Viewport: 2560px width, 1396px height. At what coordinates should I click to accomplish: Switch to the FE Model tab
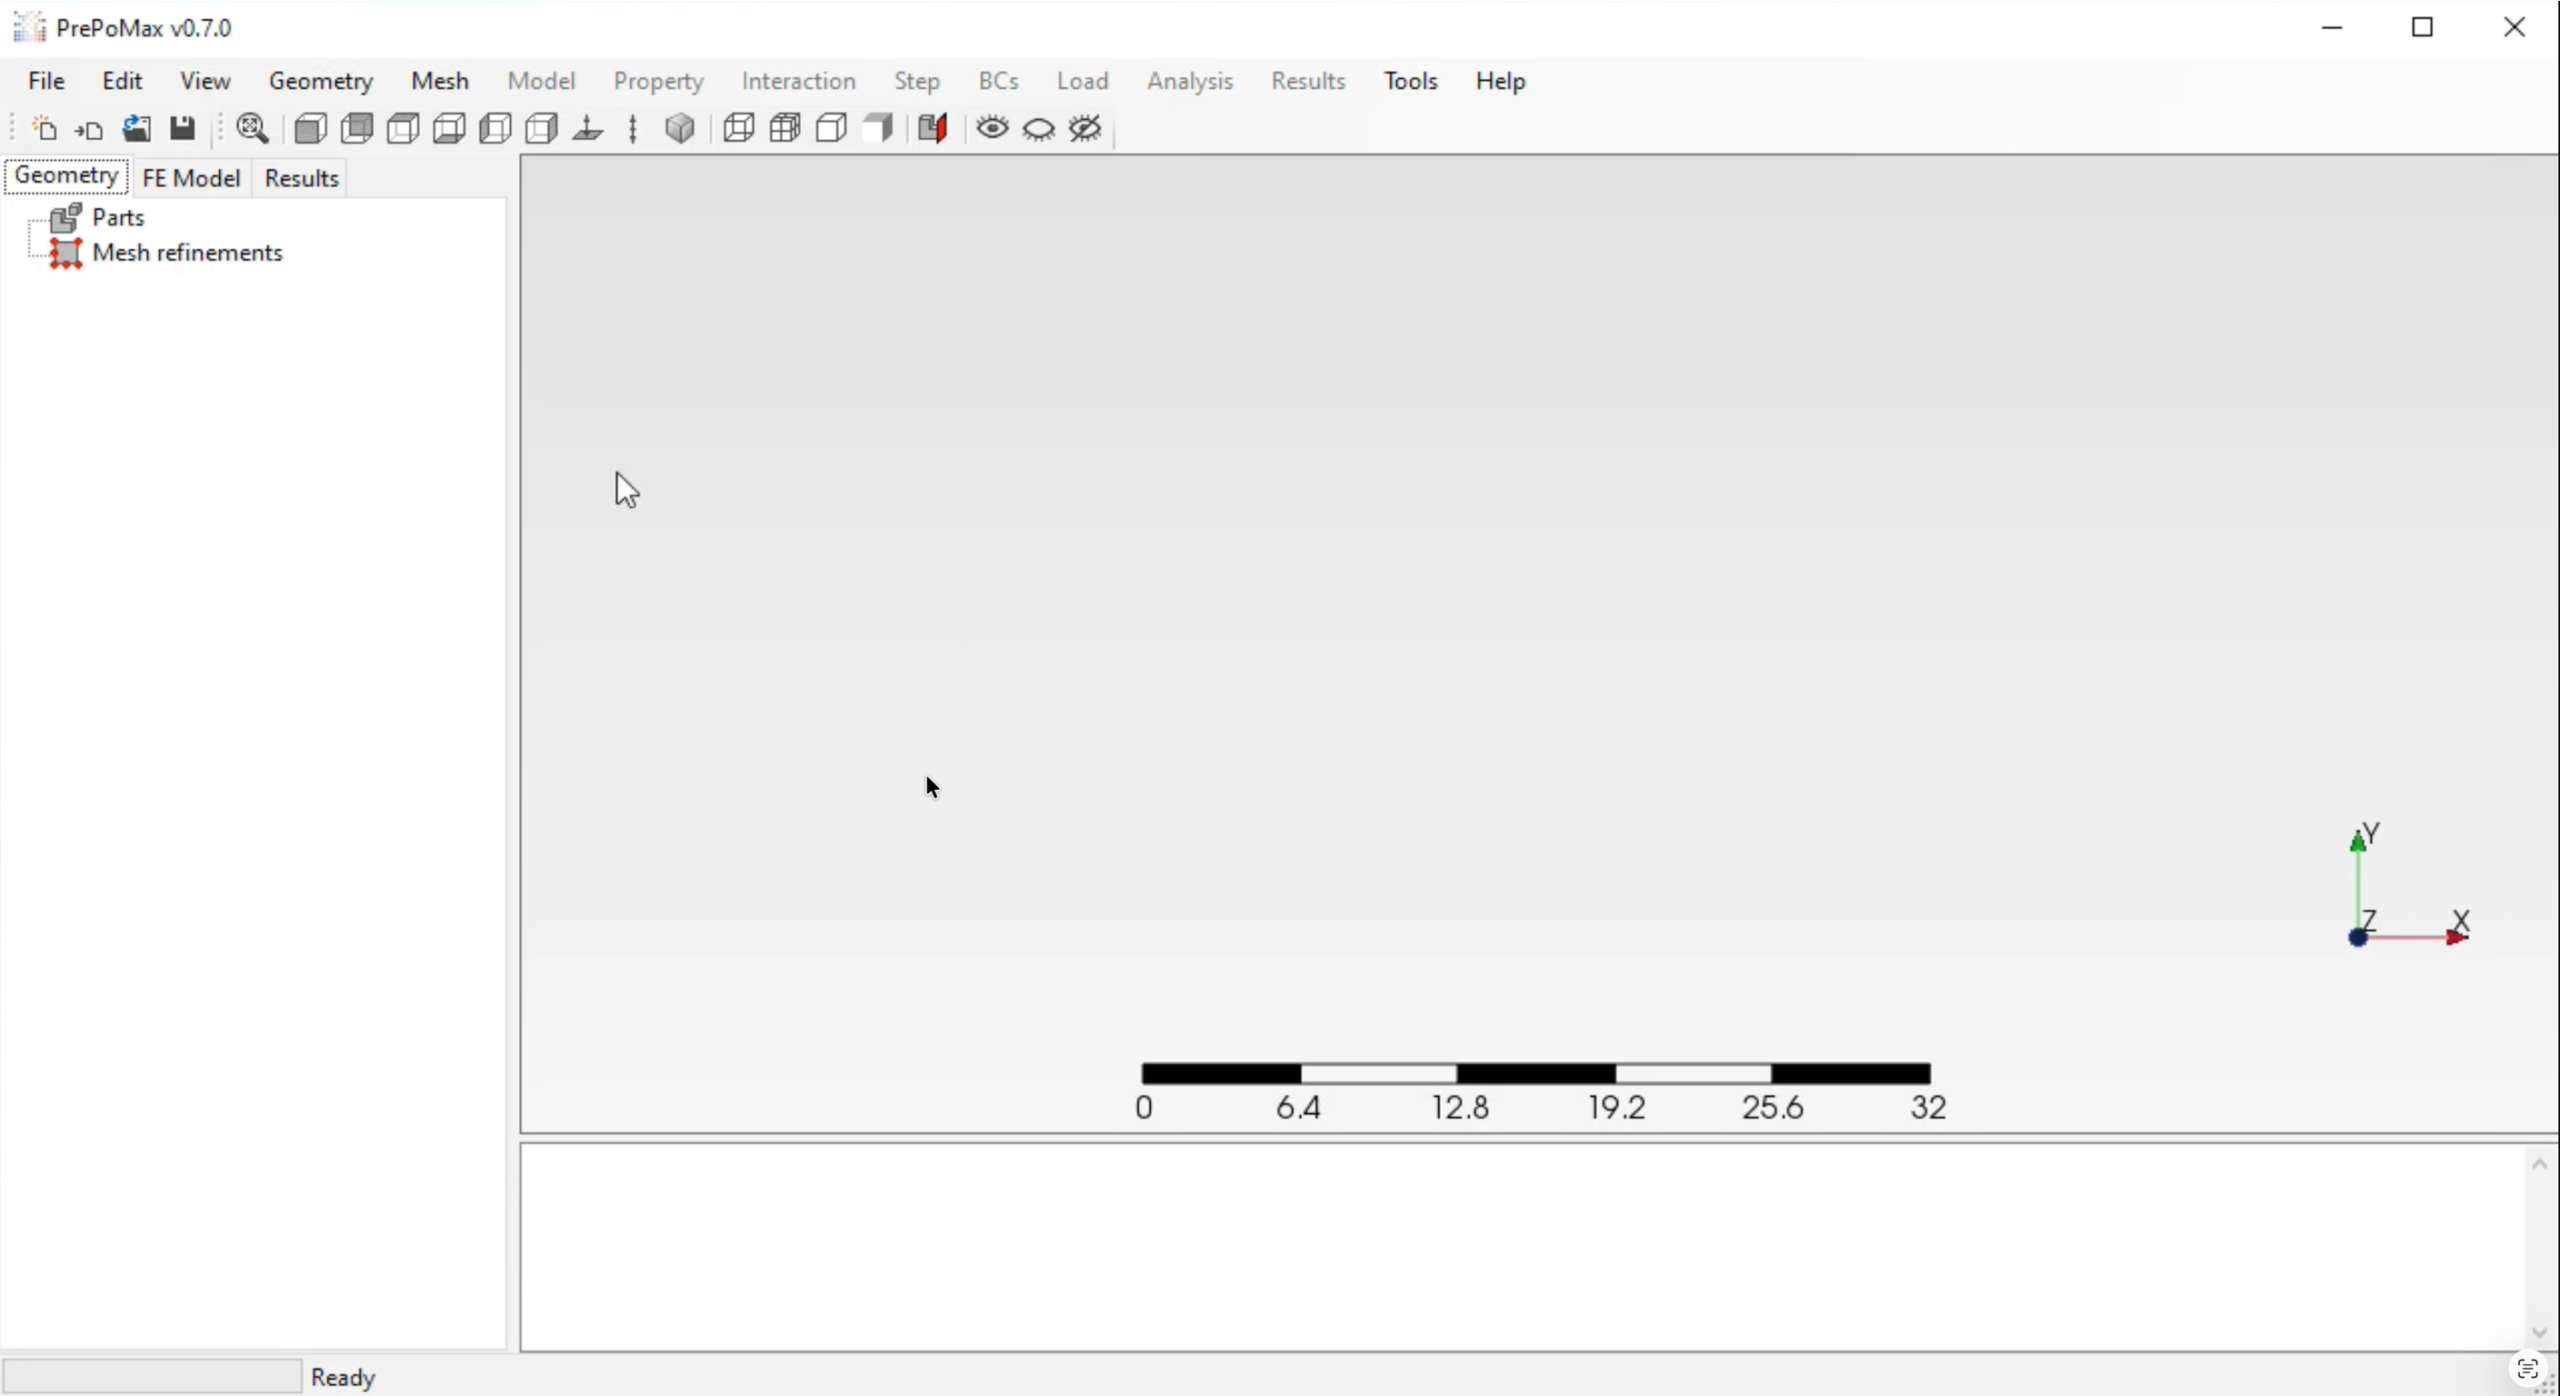[191, 178]
